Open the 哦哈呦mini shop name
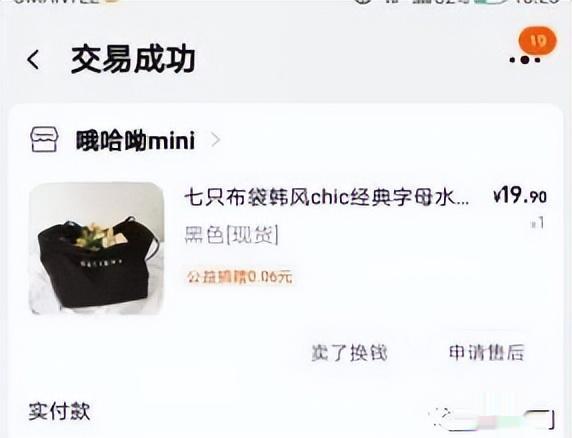The width and height of the screenshot is (572, 438). (x=135, y=140)
